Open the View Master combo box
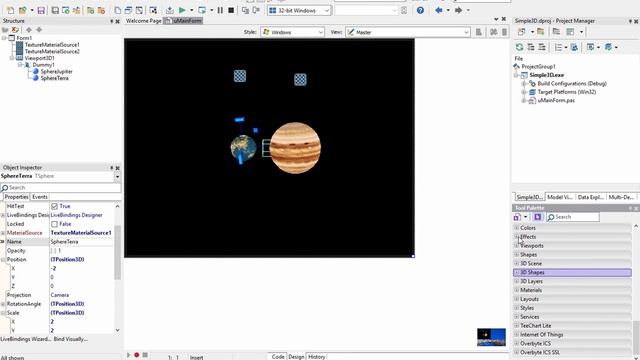640x360 pixels. 408,32
